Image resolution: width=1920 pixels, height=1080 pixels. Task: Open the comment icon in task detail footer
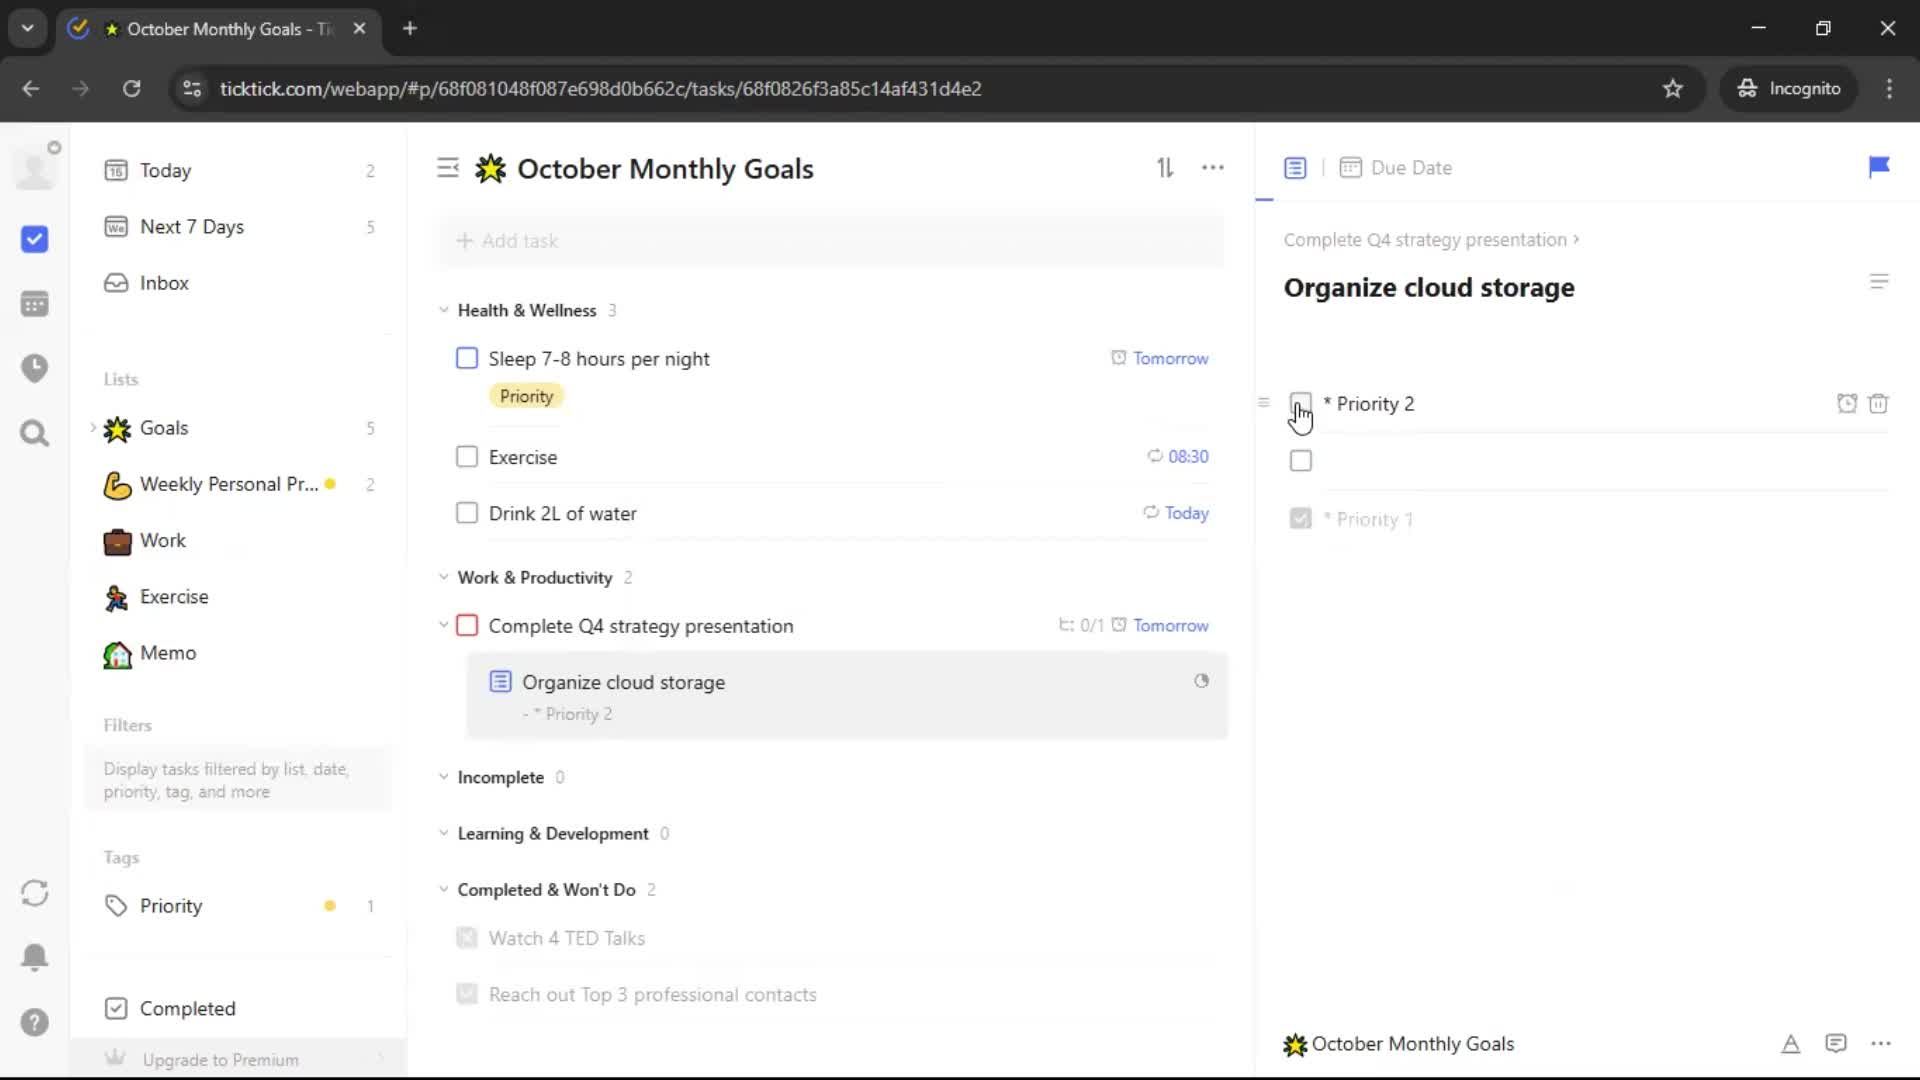click(x=1835, y=1044)
